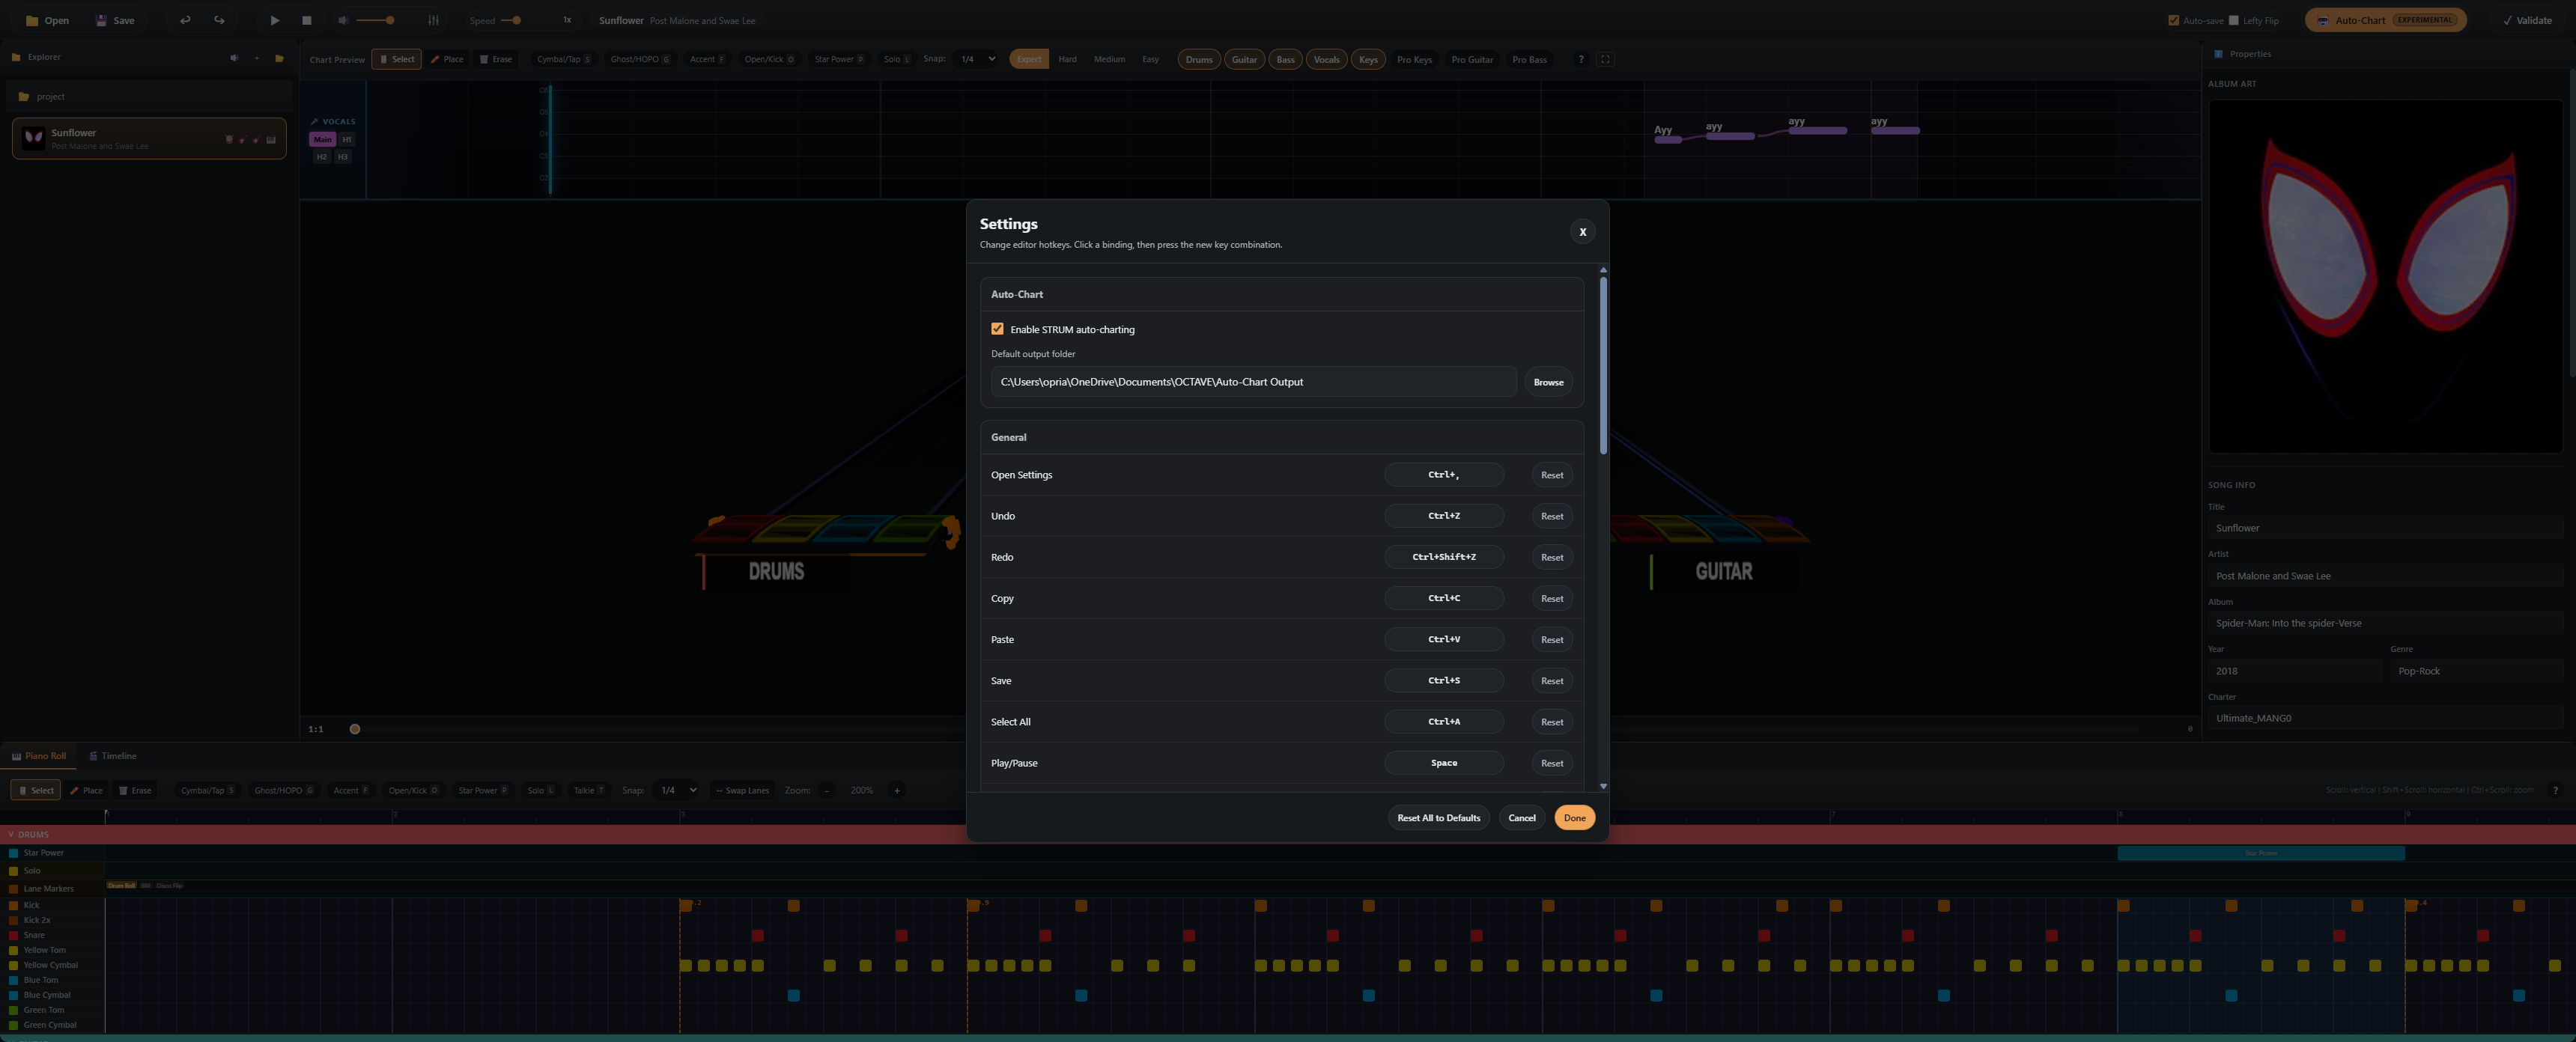
Task: Click the Redo arrow icon
Action: 219,20
